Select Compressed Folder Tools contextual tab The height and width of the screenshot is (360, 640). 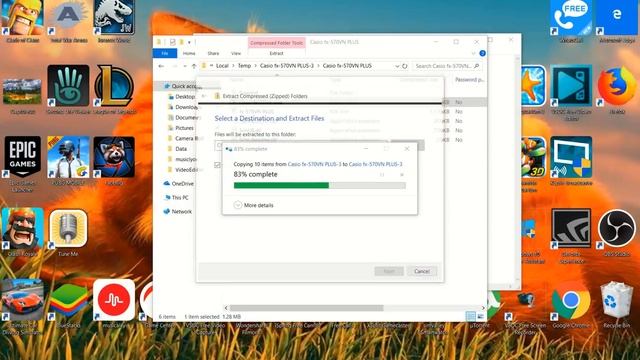click(276, 42)
